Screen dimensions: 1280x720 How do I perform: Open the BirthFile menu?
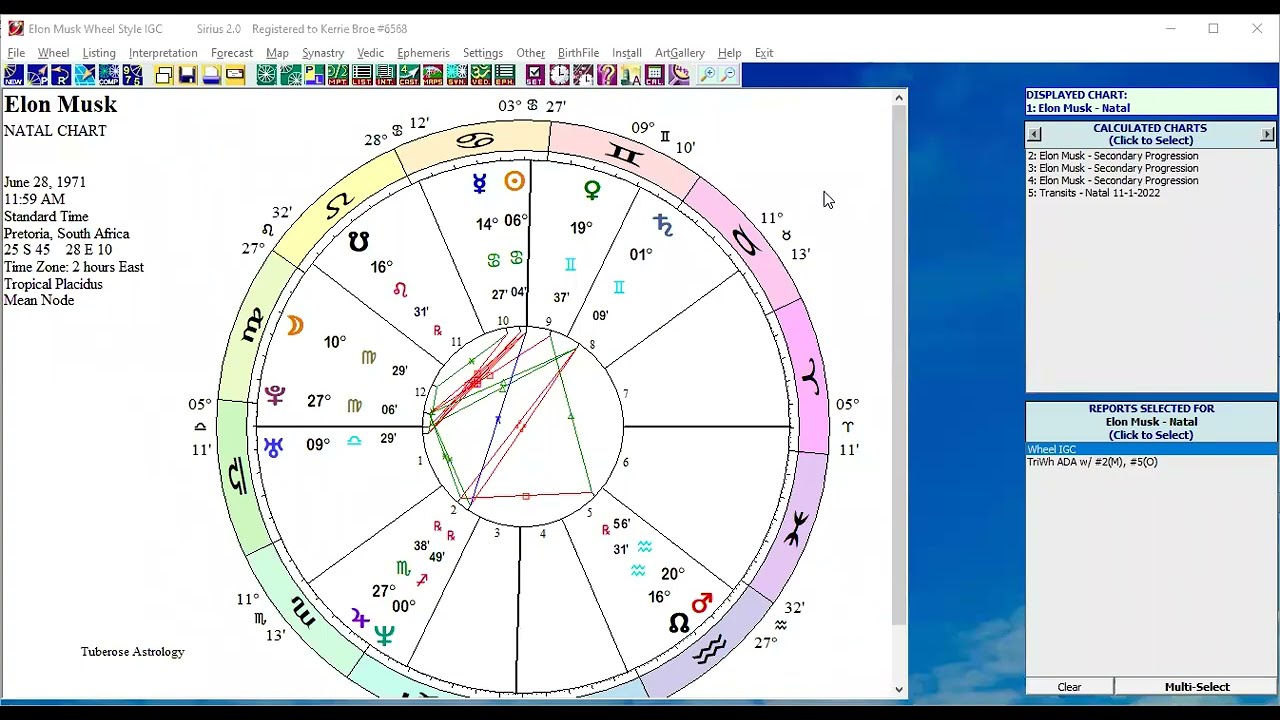(578, 53)
